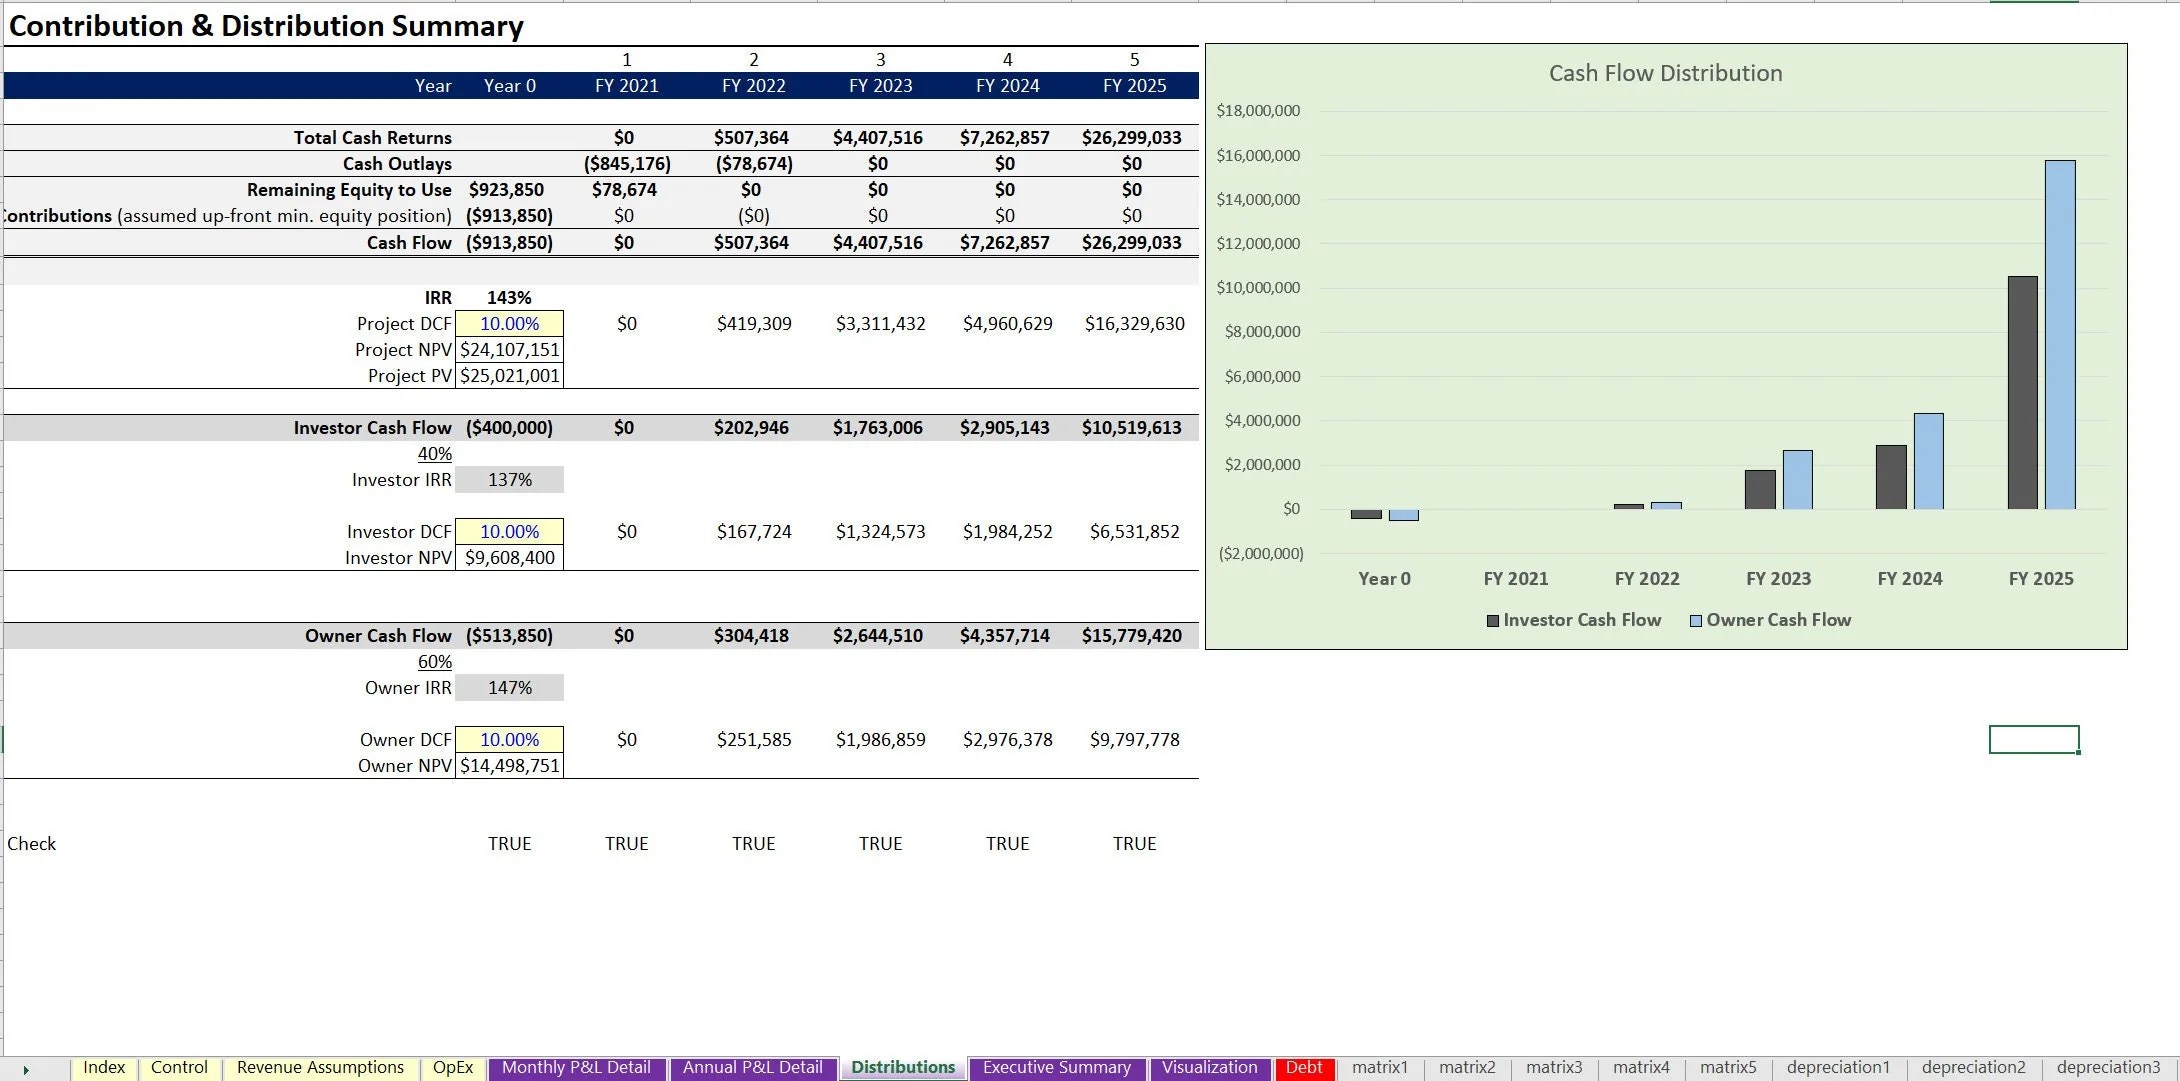Screen dimensions: 2180x1081
Task: Click the Owner DCF 10.00% input cell
Action: (x=509, y=739)
